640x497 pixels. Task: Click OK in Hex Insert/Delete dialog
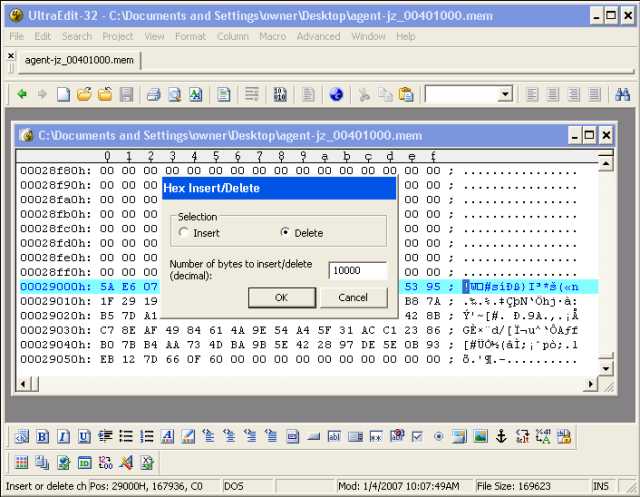pos(282,297)
